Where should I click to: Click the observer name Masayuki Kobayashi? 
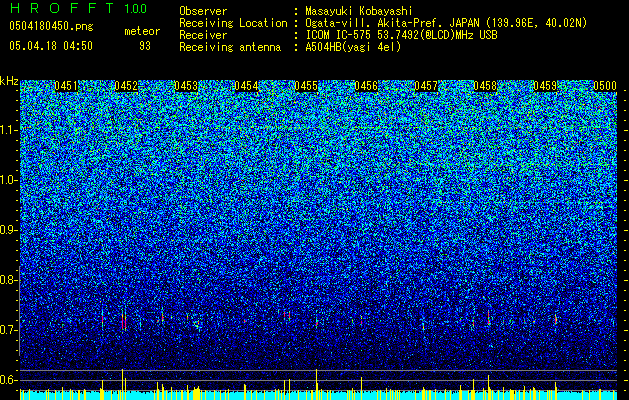(x=359, y=11)
